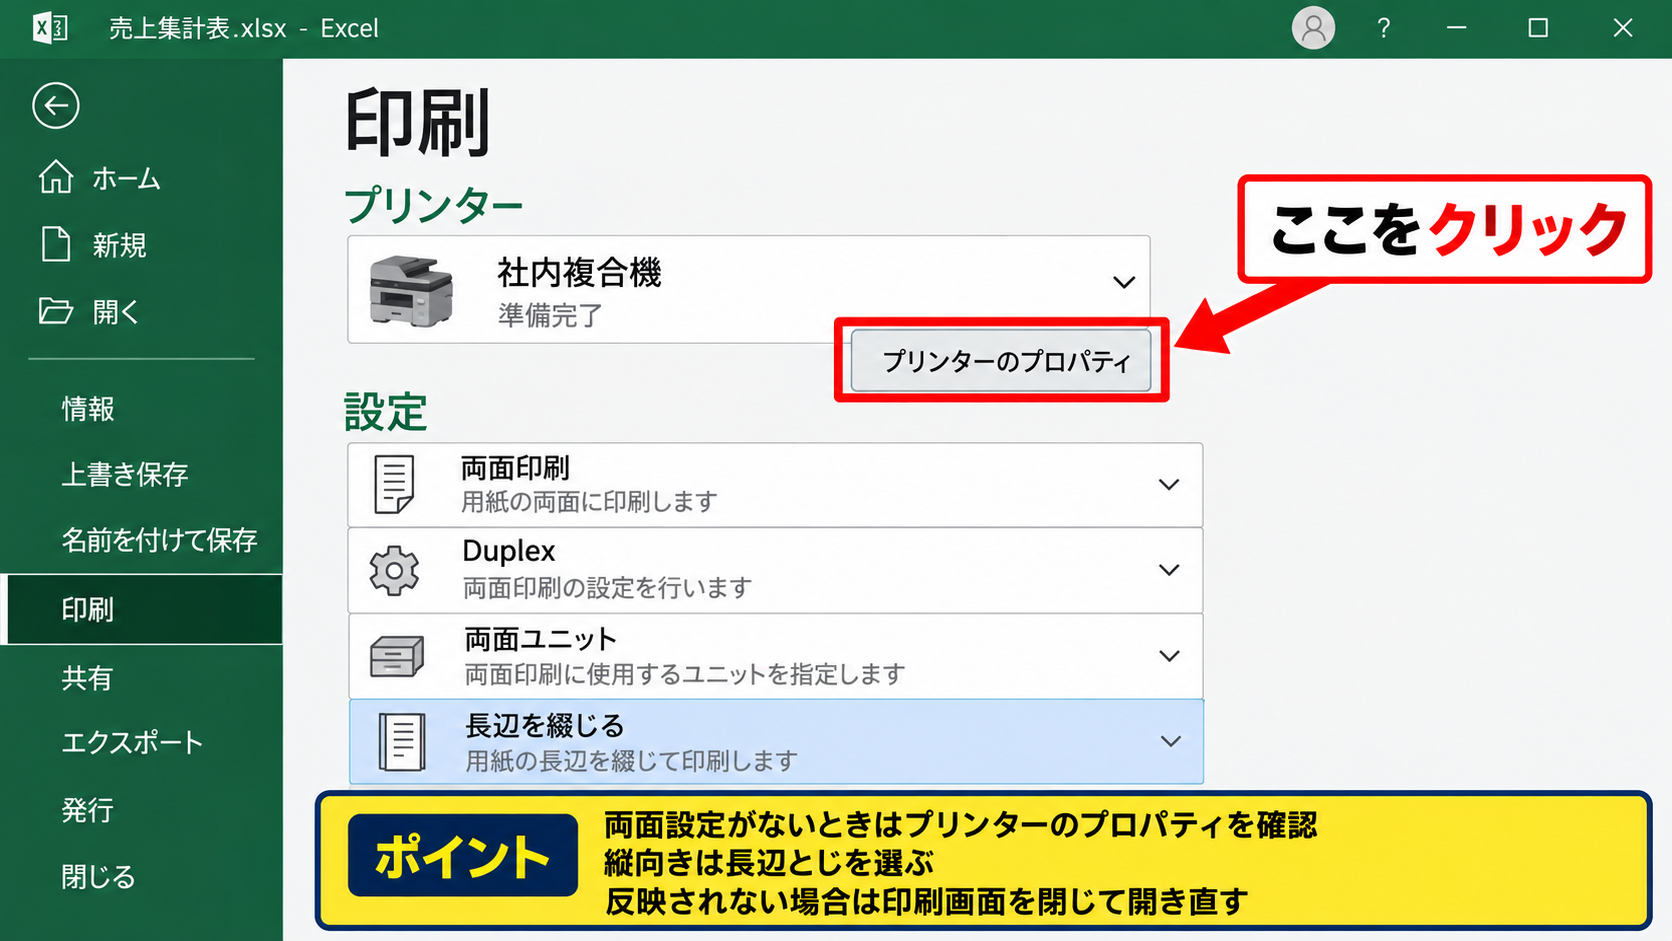The image size is (1672, 941).
Task: Close the Excel window
Action: (x=1623, y=28)
